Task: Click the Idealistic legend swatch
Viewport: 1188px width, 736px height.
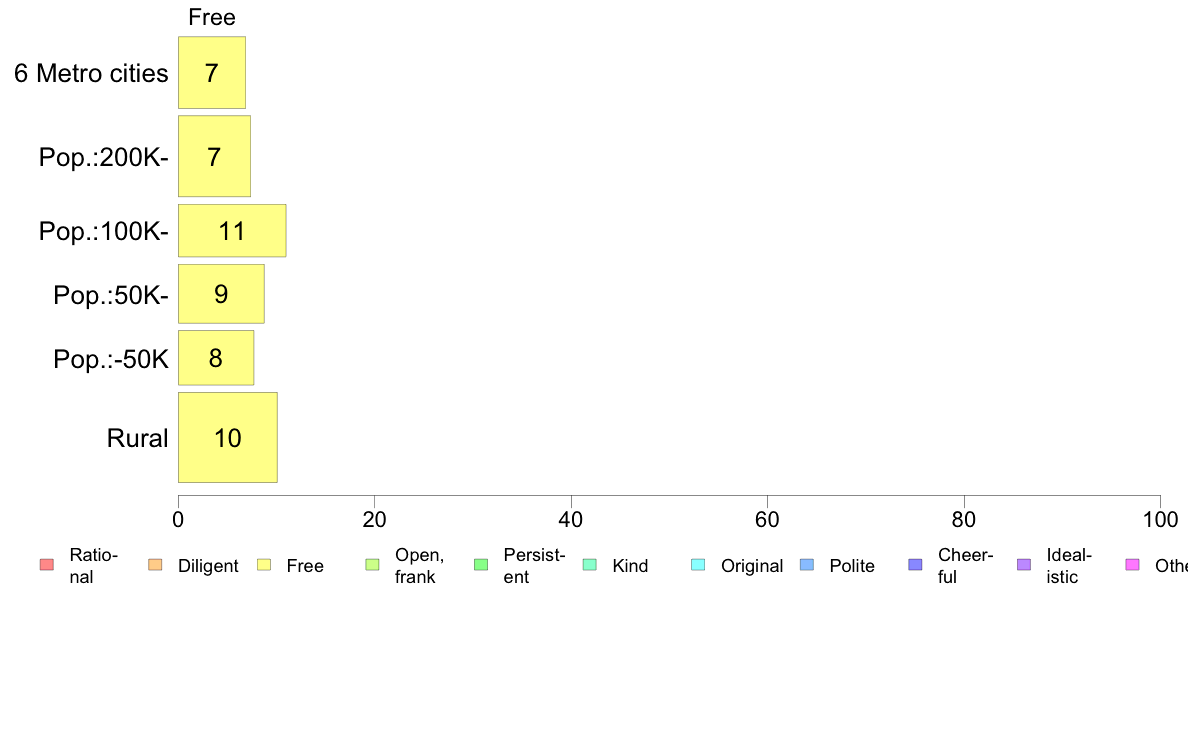Action: tap(1024, 565)
